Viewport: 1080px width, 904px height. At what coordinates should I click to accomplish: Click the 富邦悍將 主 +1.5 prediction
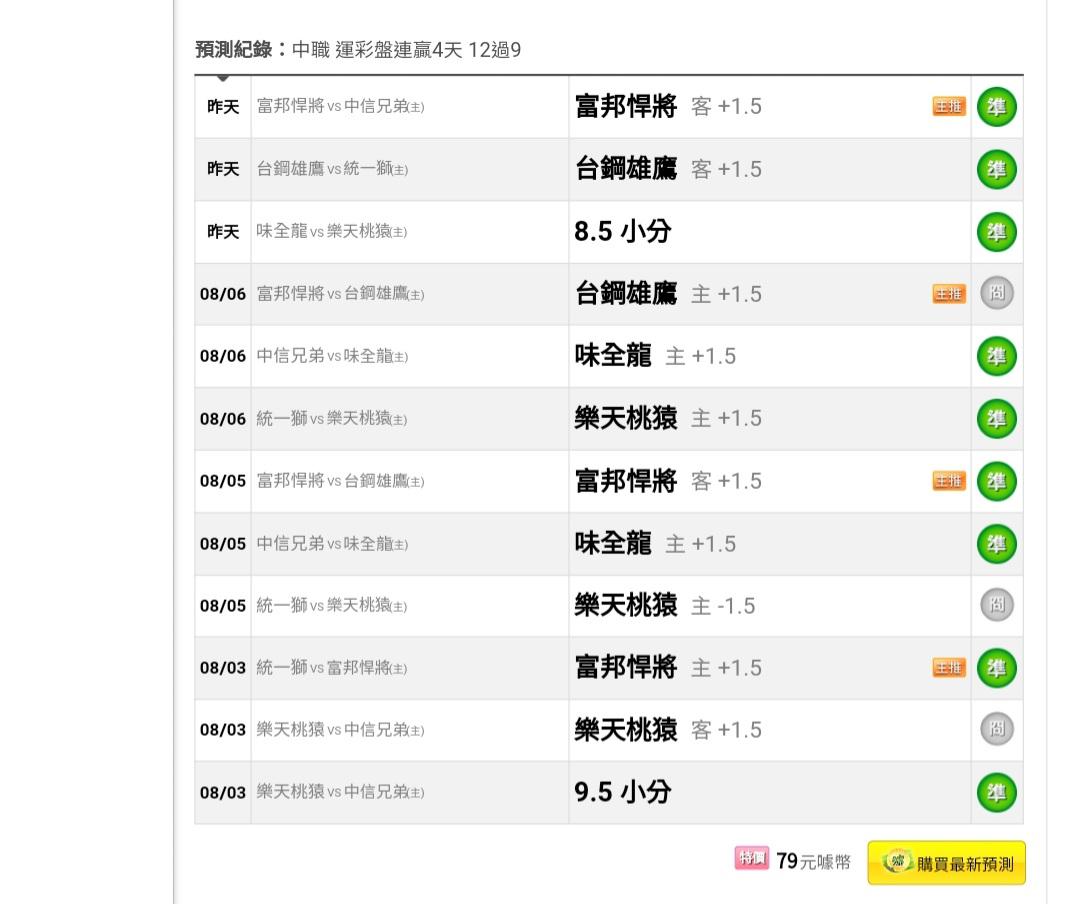click(668, 668)
